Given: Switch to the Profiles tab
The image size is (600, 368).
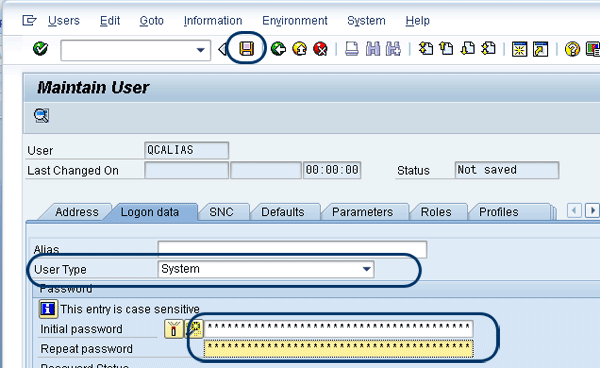Looking at the screenshot, I should (x=499, y=212).
